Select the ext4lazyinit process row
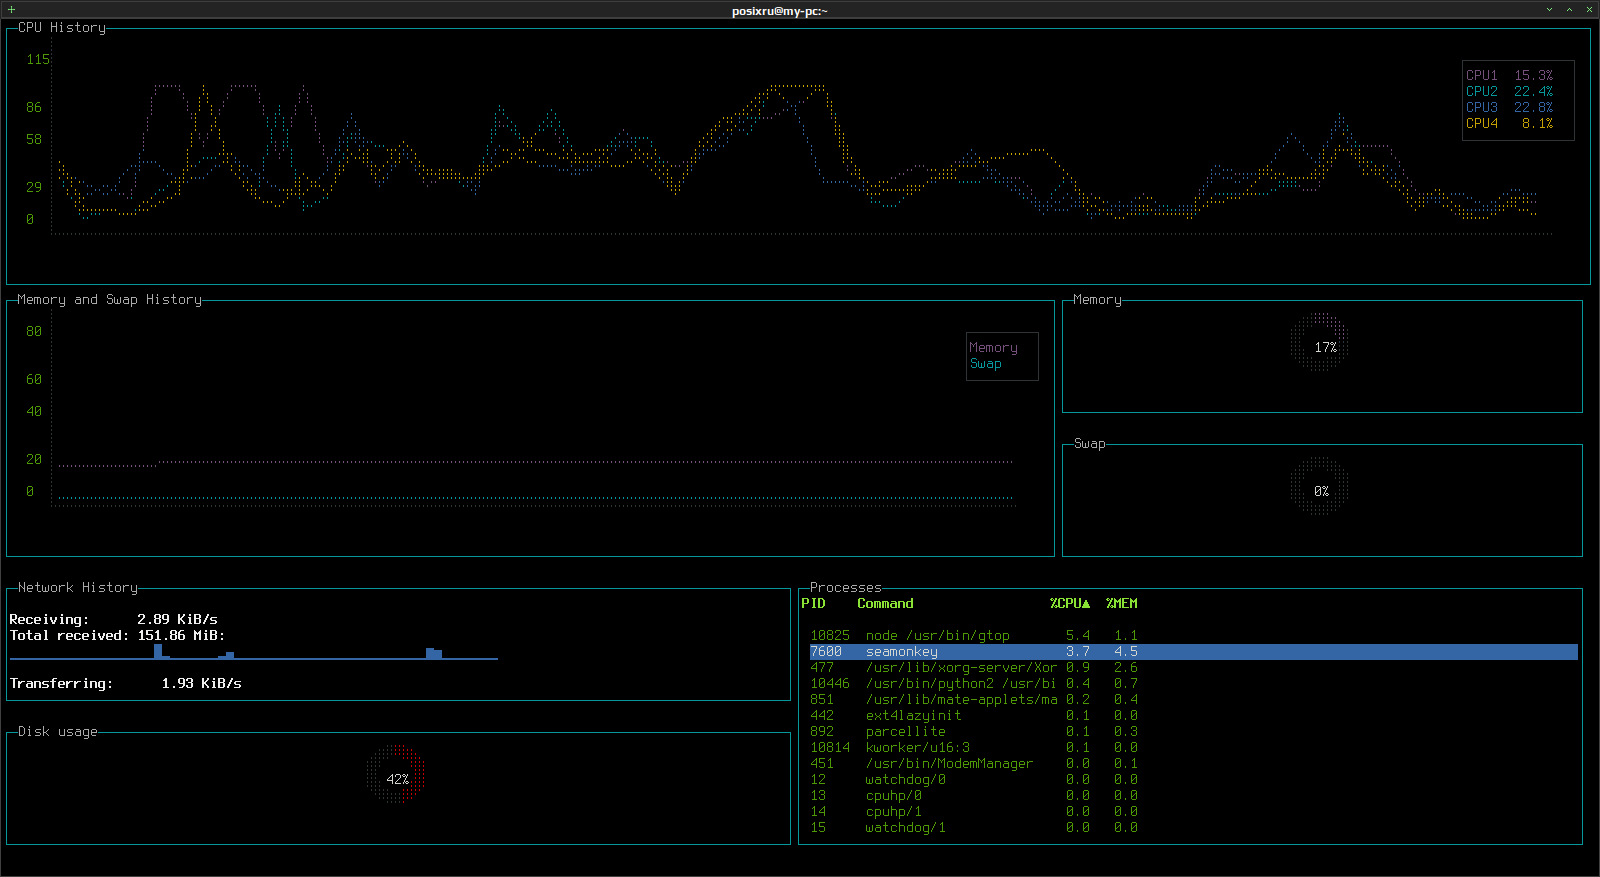 click(x=1194, y=715)
